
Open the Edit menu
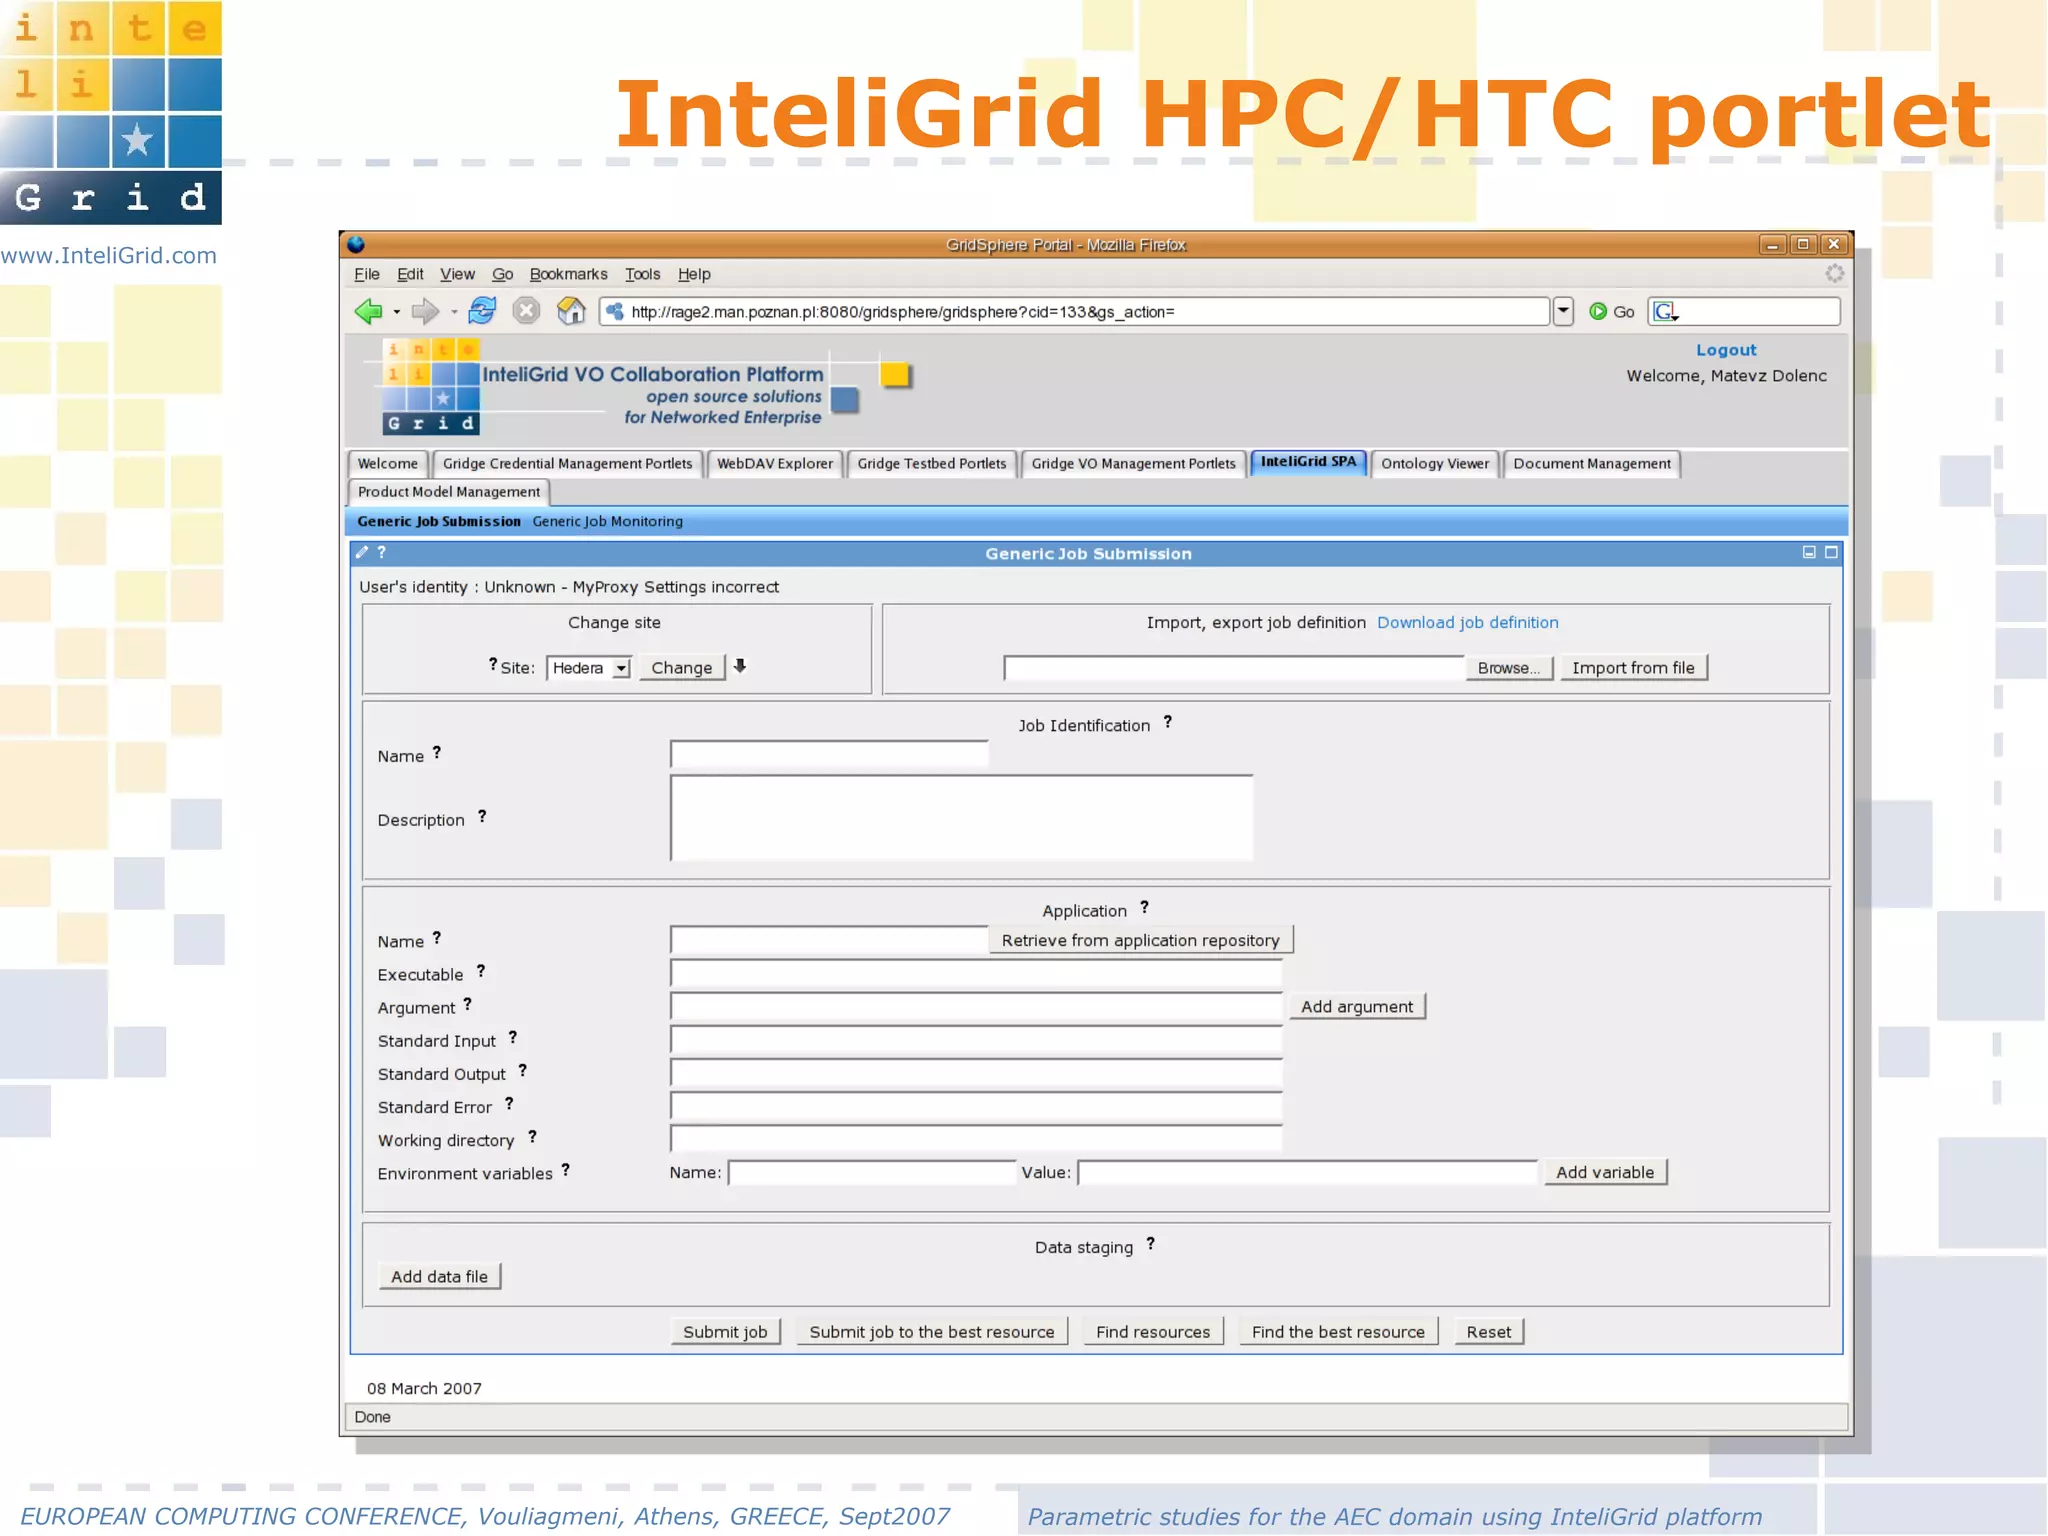click(410, 274)
